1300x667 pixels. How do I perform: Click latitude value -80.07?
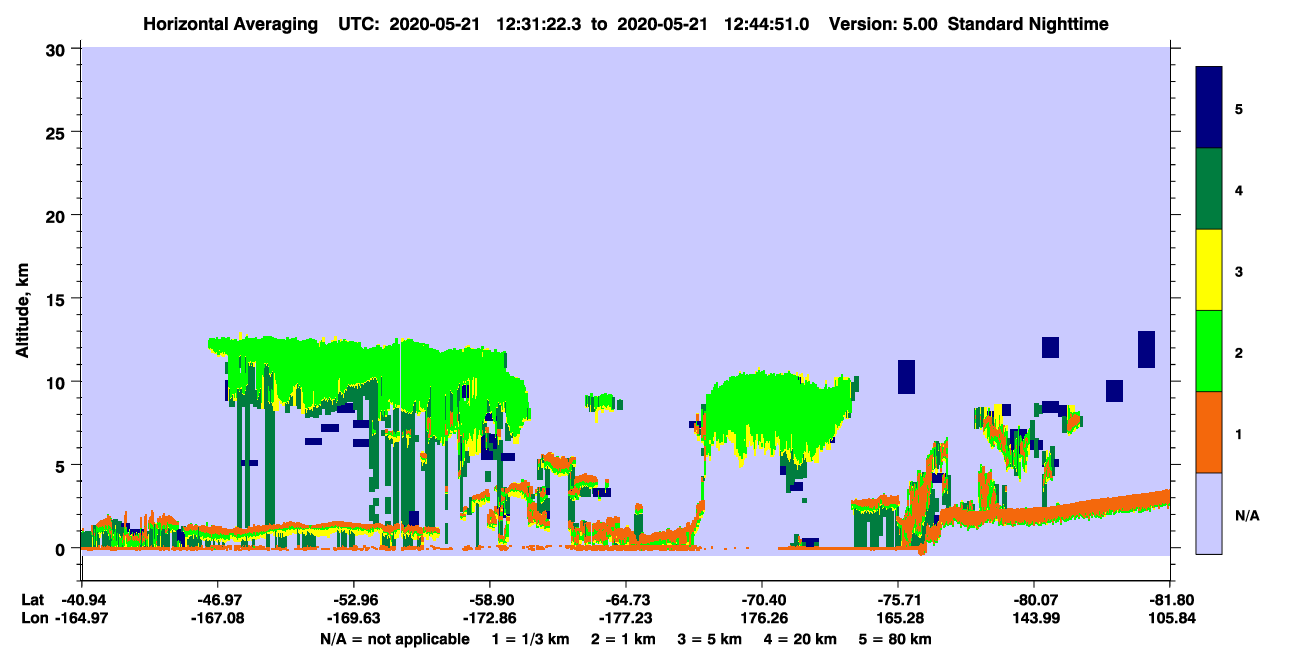1033,600
